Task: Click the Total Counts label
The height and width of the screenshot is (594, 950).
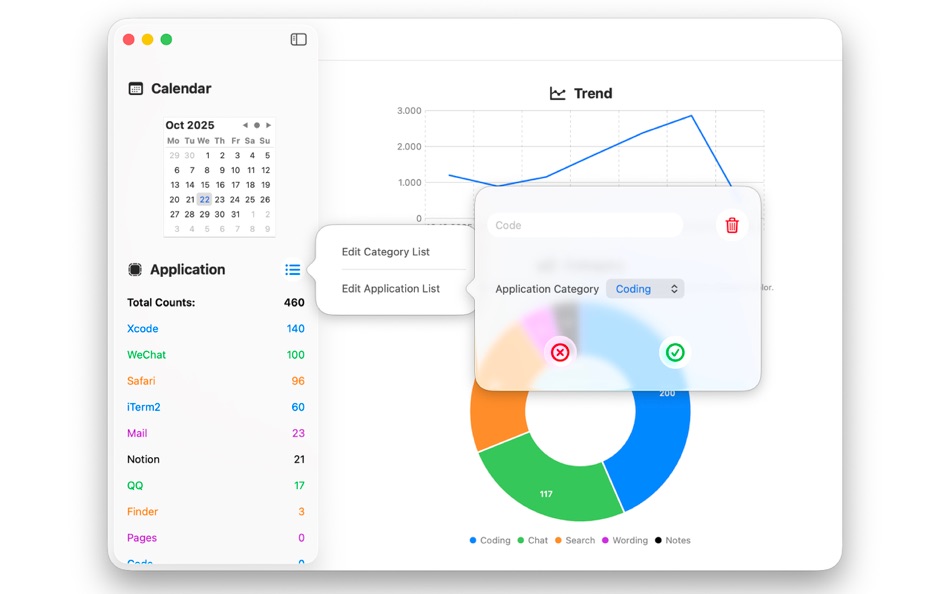Action: click(x=161, y=302)
